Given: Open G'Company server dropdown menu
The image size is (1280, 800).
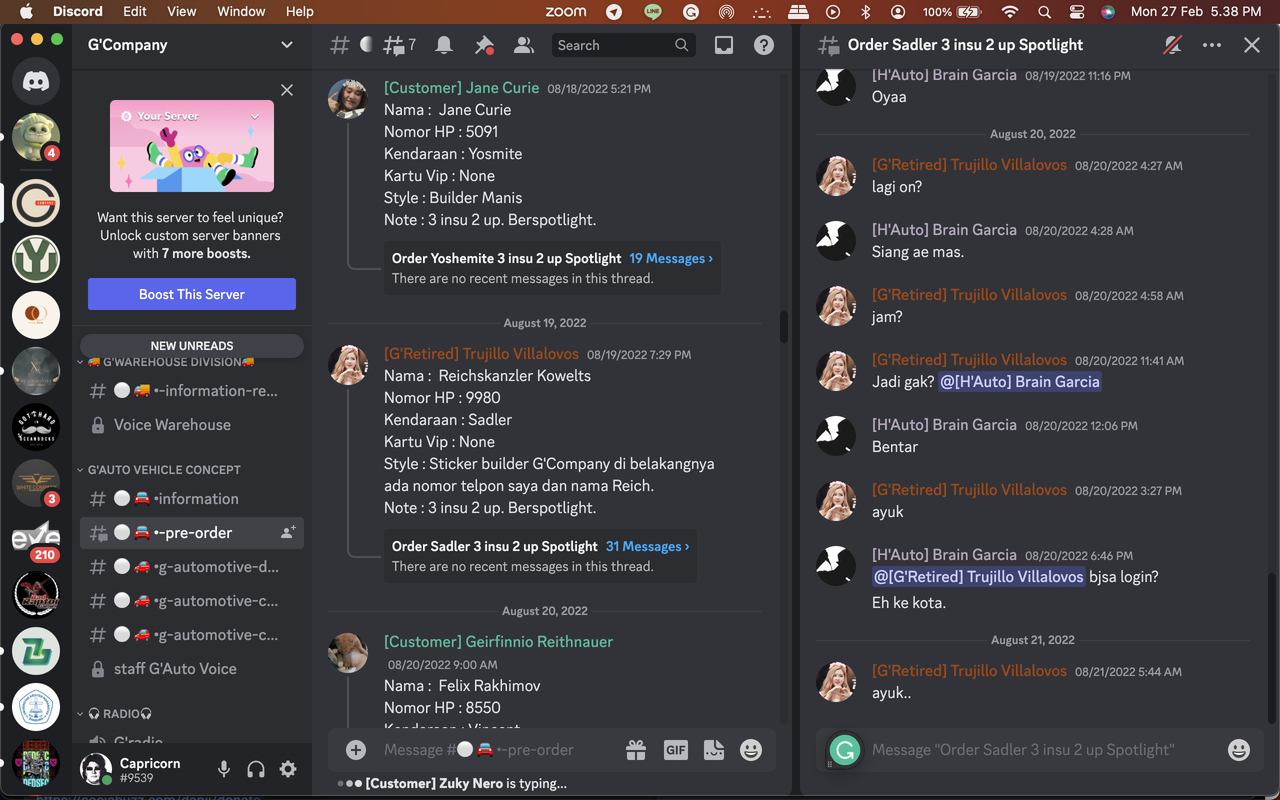Looking at the screenshot, I should (287, 45).
